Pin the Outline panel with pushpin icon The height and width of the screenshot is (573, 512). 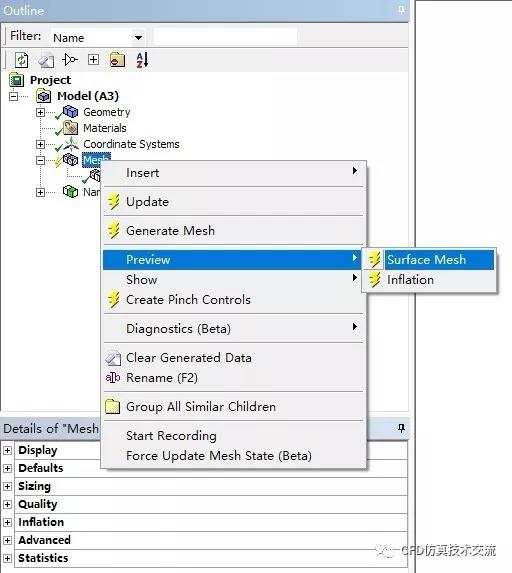[x=401, y=10]
